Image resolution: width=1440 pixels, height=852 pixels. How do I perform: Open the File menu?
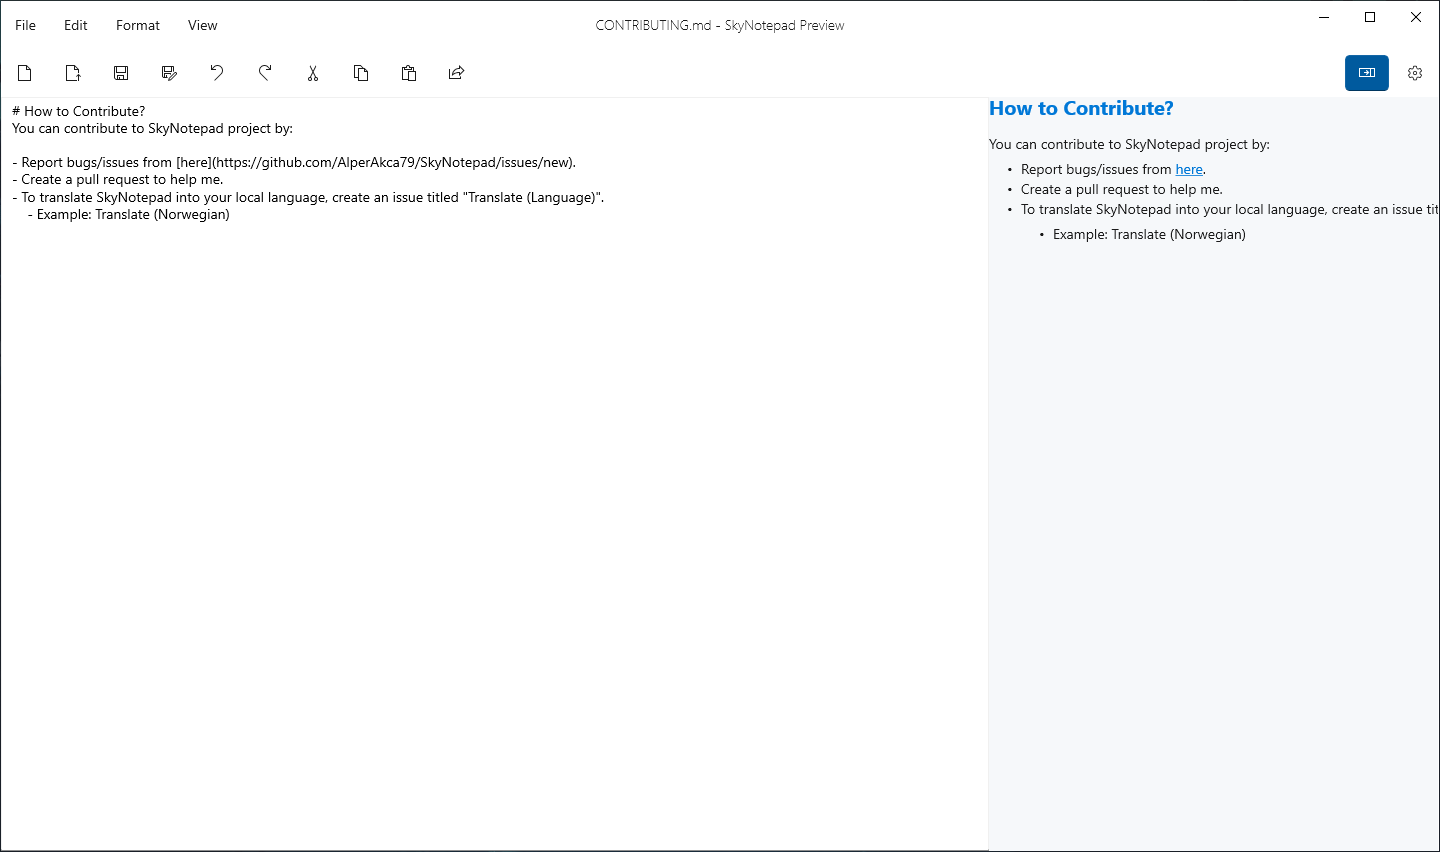click(26, 25)
